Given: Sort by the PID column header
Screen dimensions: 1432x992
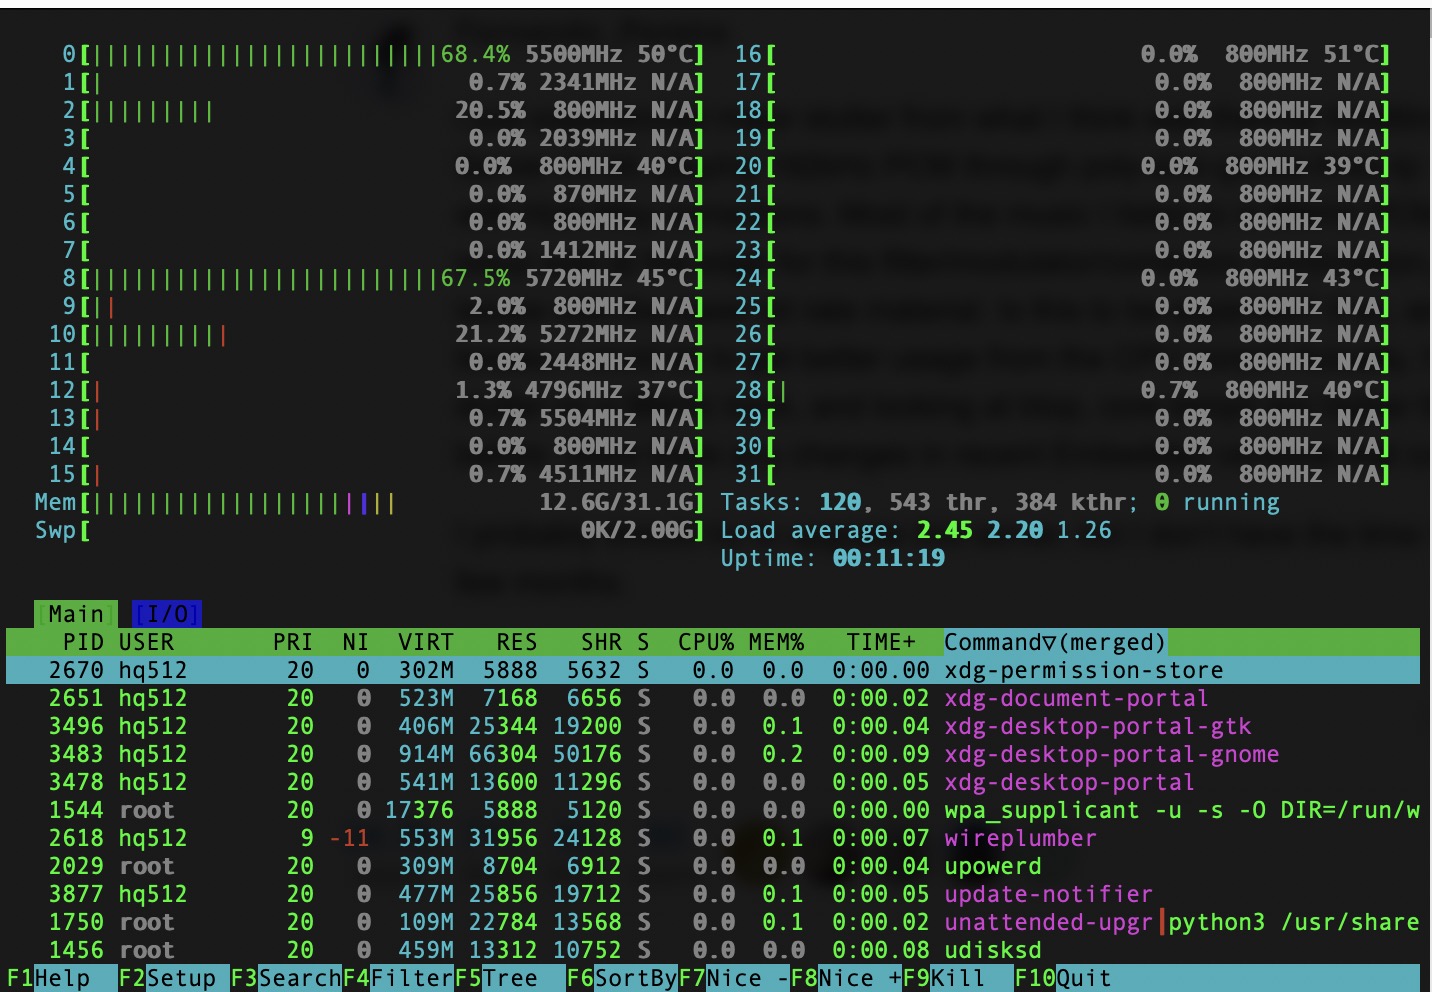Looking at the screenshot, I should tap(83, 642).
